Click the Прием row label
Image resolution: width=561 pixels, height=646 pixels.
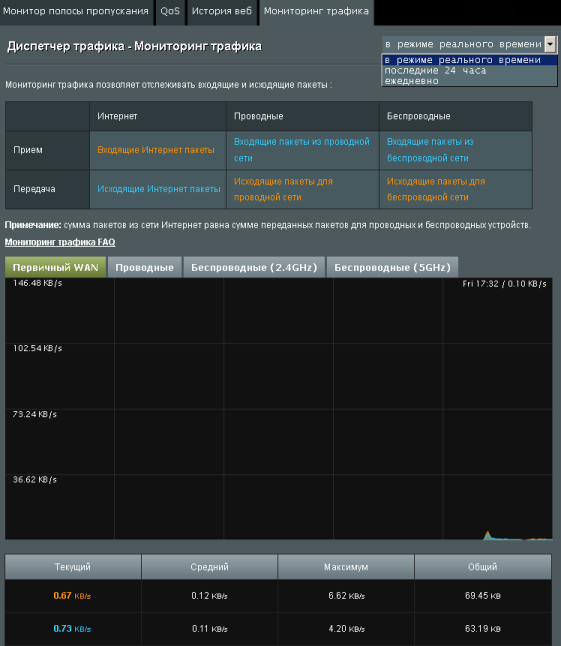(28, 150)
